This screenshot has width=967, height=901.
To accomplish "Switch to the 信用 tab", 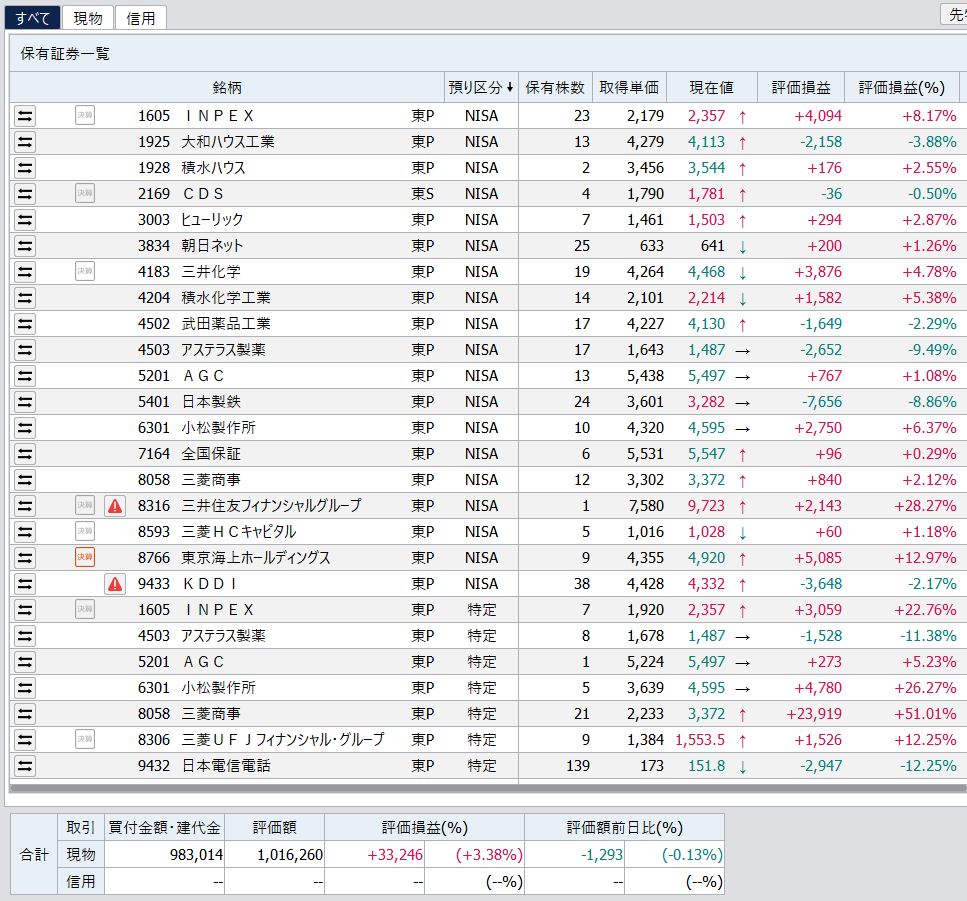I will tap(141, 18).
